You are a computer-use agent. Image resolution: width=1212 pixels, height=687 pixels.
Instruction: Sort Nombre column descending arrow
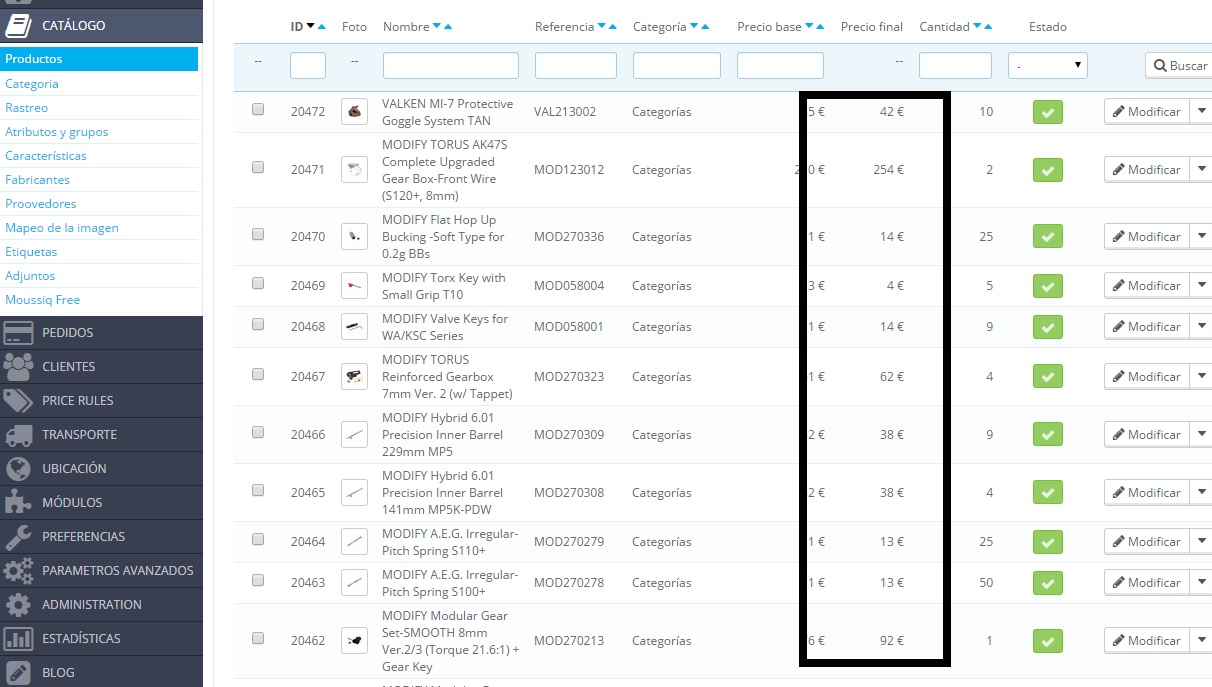(437, 27)
